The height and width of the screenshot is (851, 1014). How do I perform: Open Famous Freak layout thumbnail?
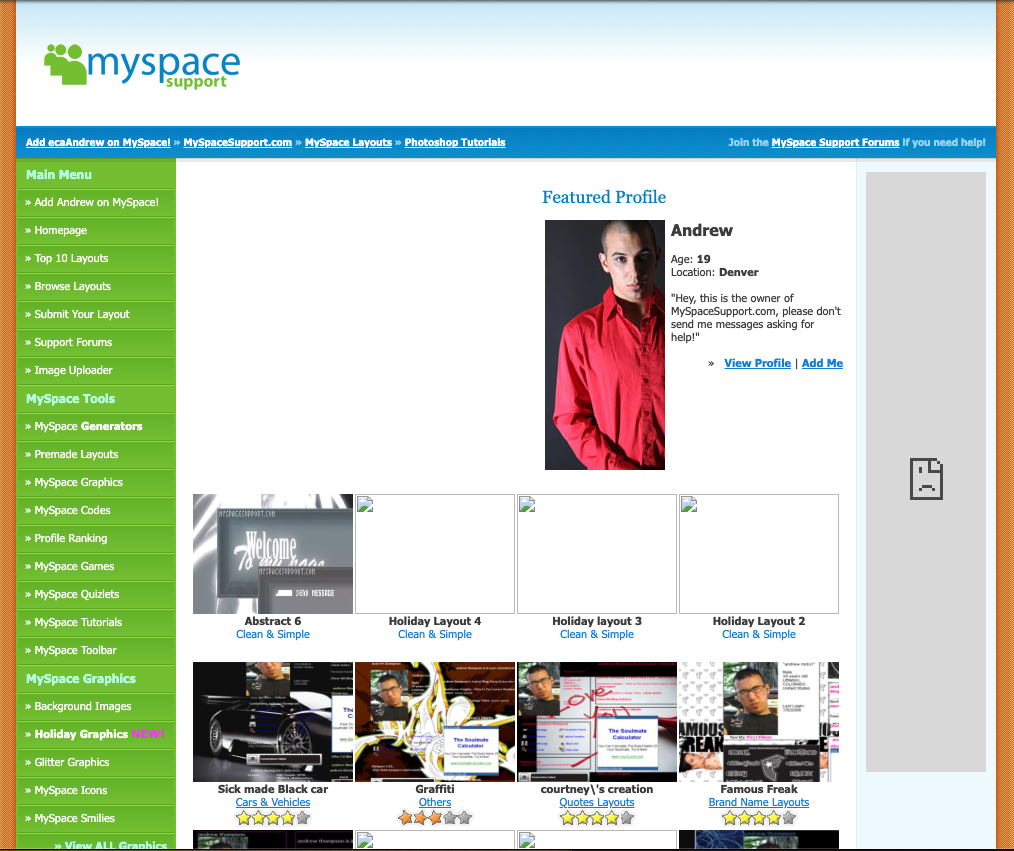point(759,722)
